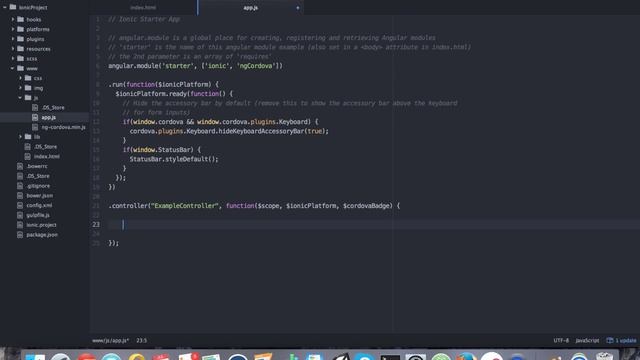The width and height of the screenshot is (640, 360).
Task: Click the css folder icon
Action: coord(28,78)
